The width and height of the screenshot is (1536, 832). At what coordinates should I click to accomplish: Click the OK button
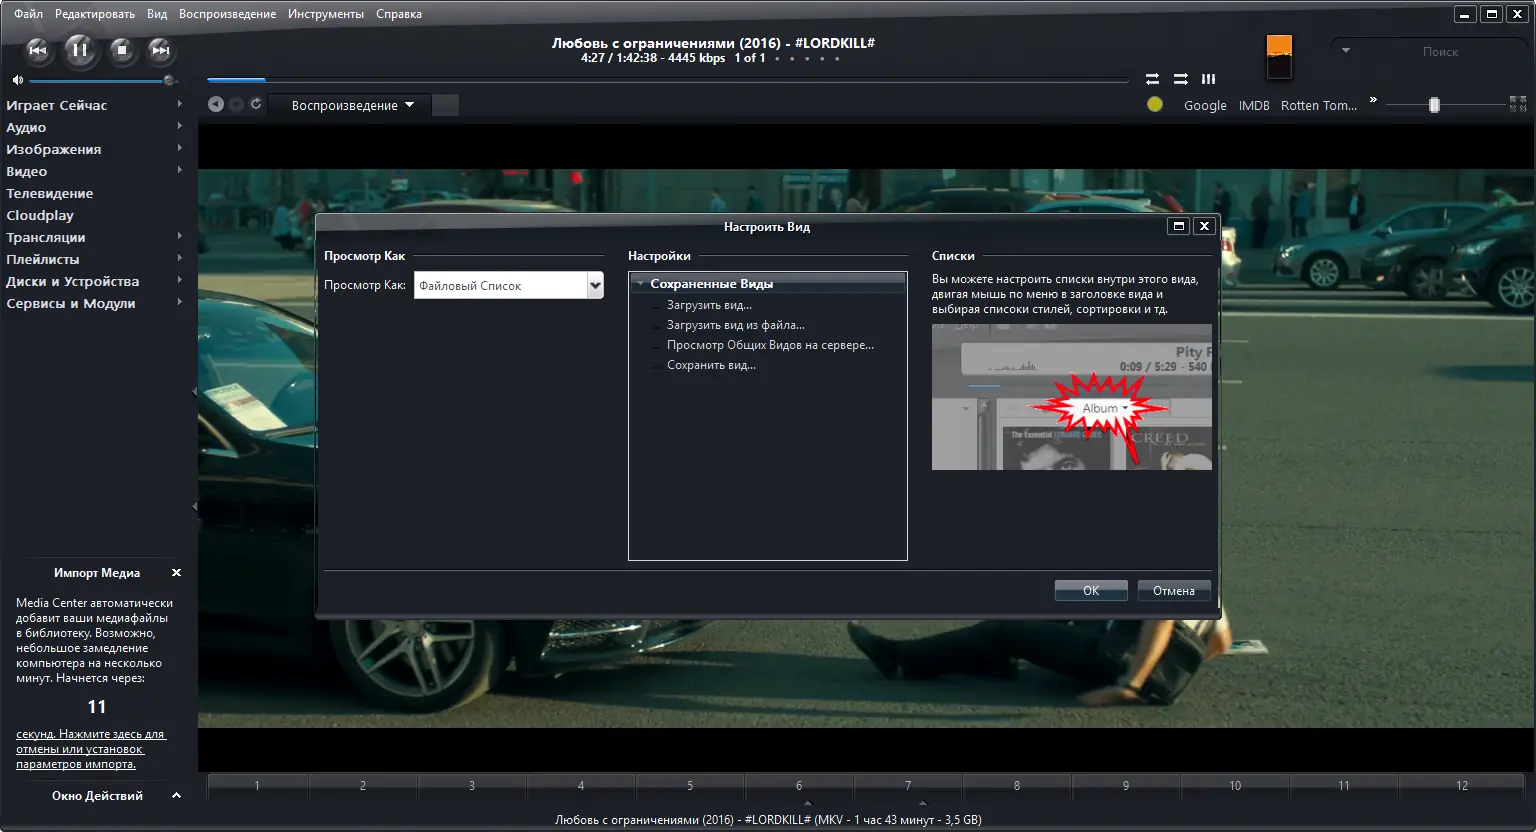(x=1091, y=591)
